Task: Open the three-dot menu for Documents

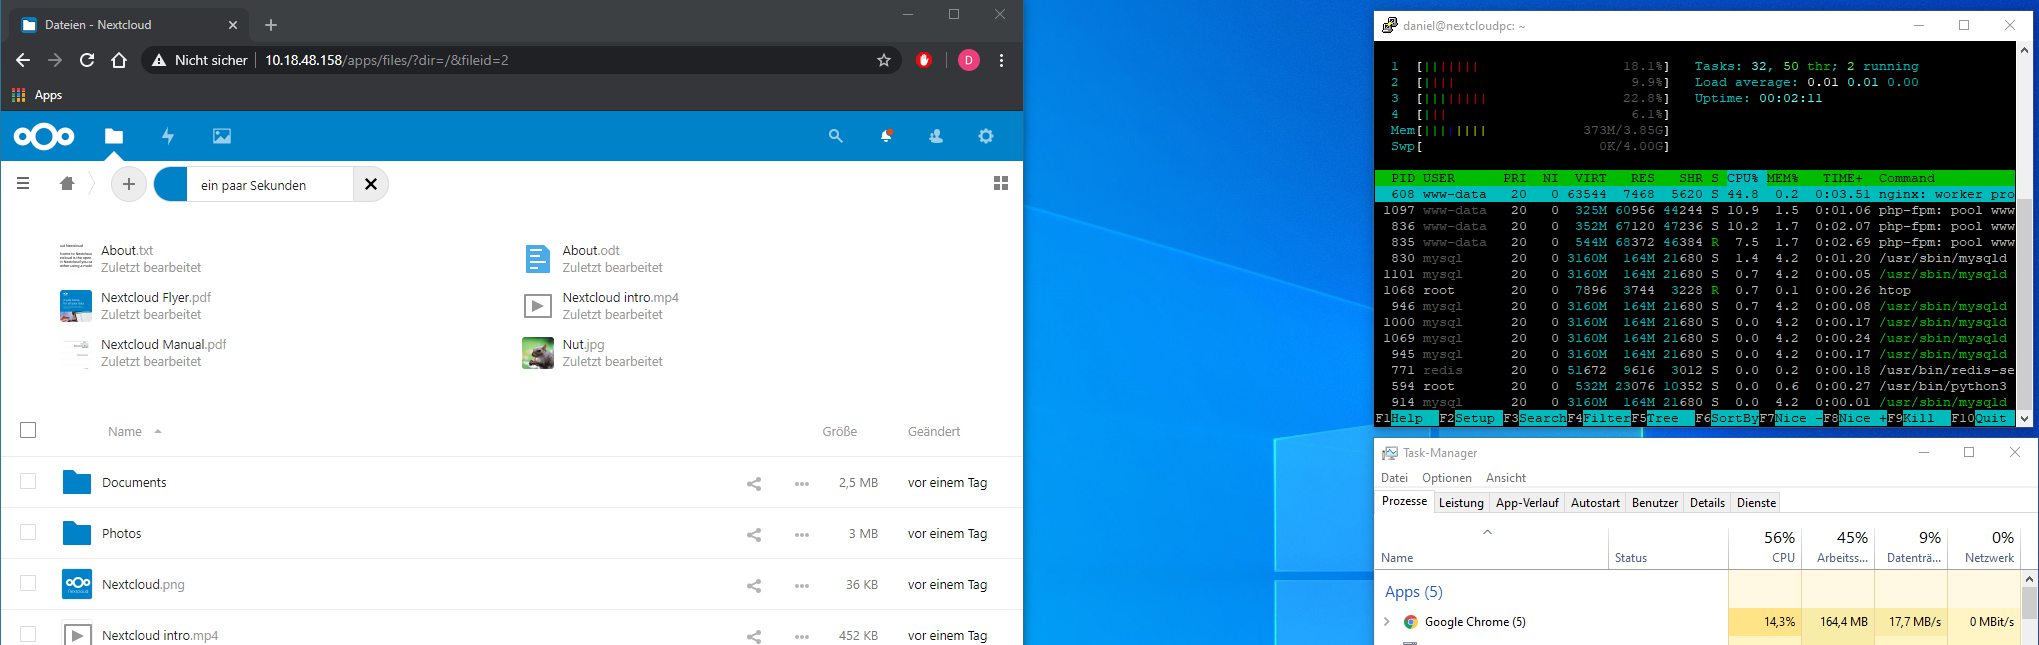Action: pos(802,484)
